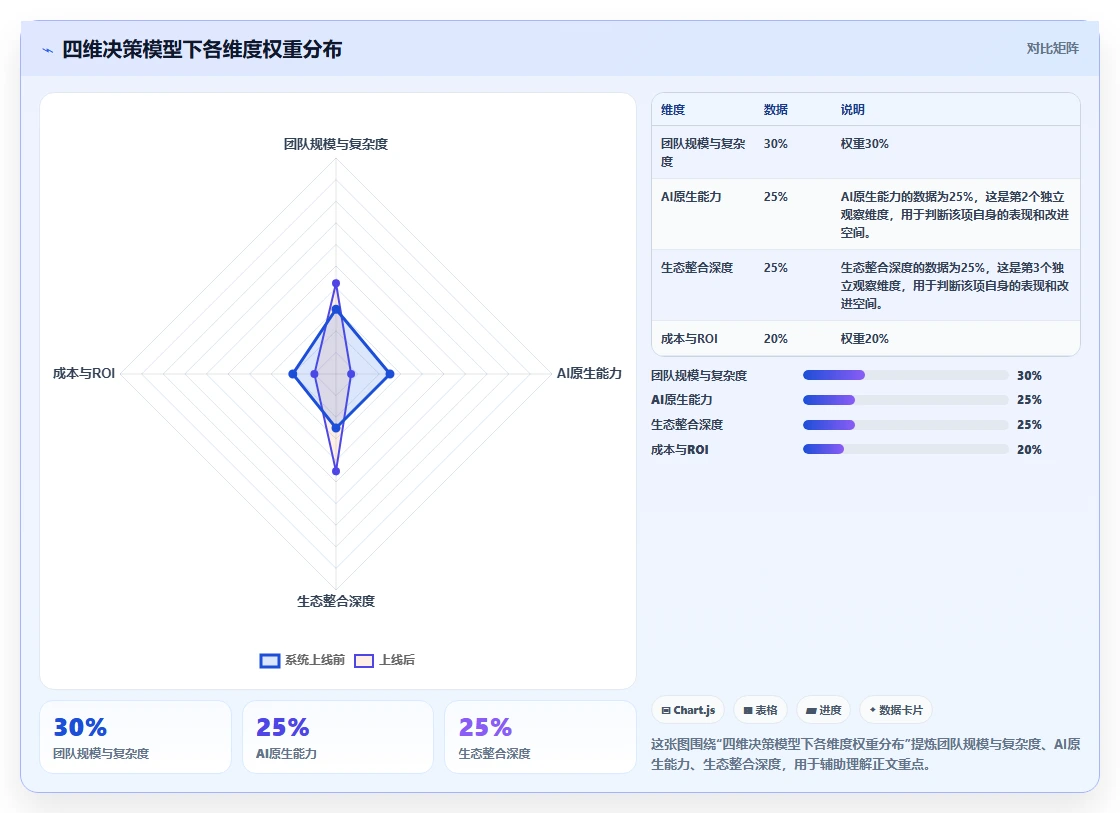The height and width of the screenshot is (813, 1120).
Task: Click radar axis label 成本与ROI
Action: click(84, 373)
